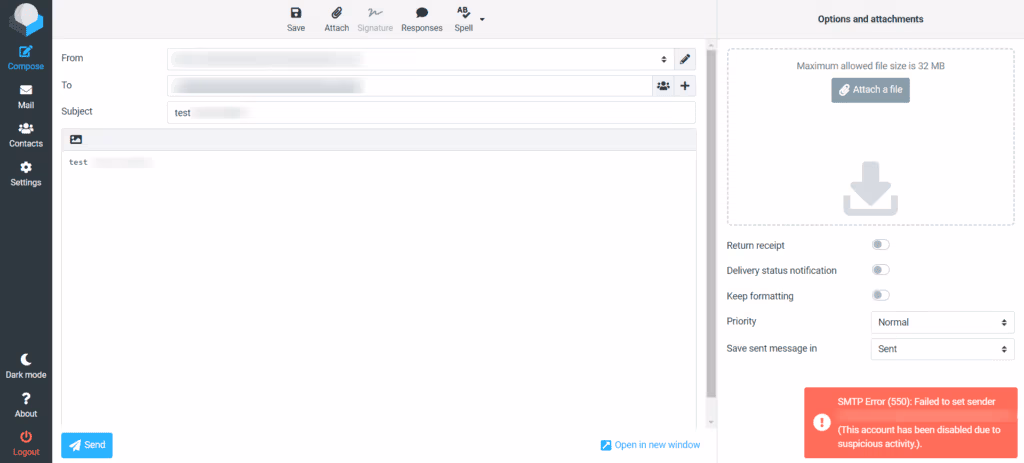Click the To recipient field
Viewport: 1024px width, 463px height.
[x=409, y=86]
